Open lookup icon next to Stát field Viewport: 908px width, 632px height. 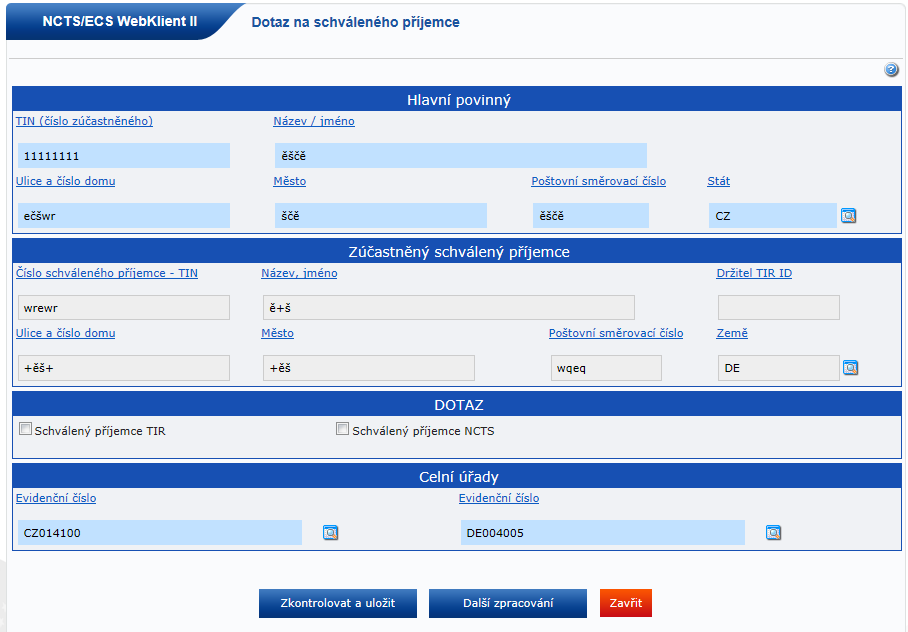848,215
